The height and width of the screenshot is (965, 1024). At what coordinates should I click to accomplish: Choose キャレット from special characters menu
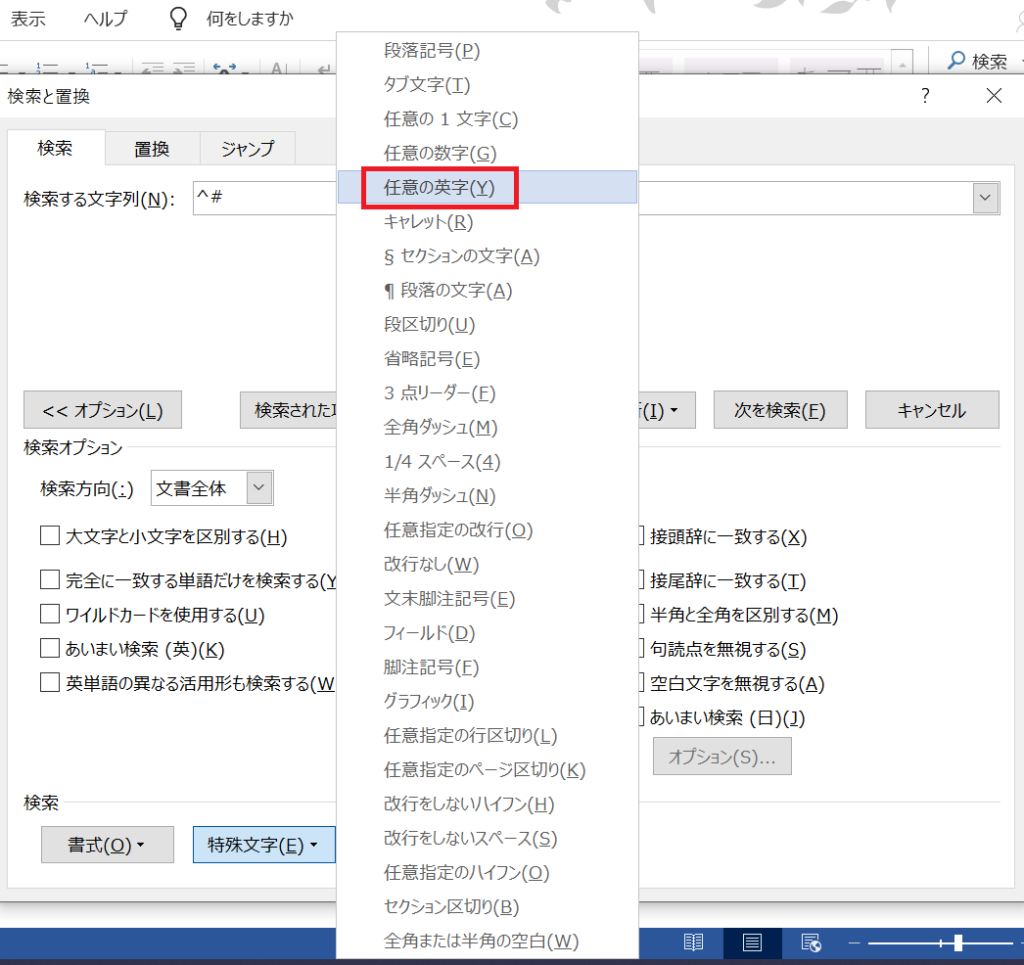(429, 221)
